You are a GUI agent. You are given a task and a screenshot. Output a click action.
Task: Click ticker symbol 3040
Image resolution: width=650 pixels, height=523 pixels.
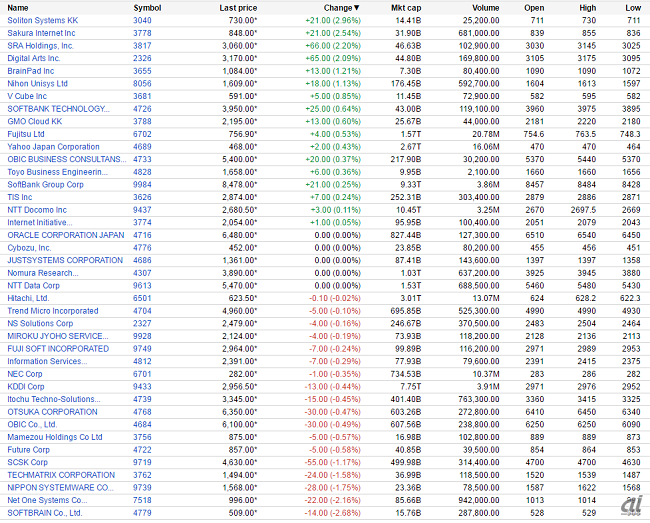(x=142, y=20)
